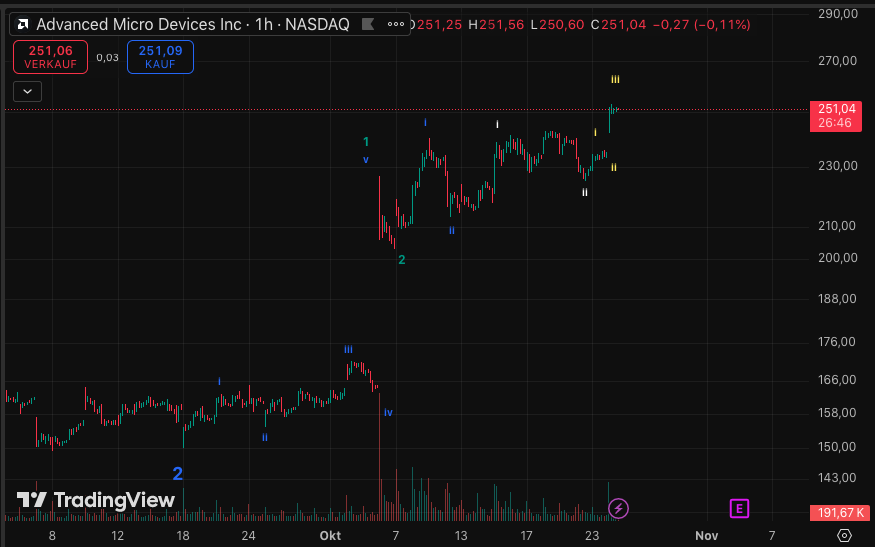Click the large blue 2 wave label
This screenshot has width=875, height=547.
(177, 474)
